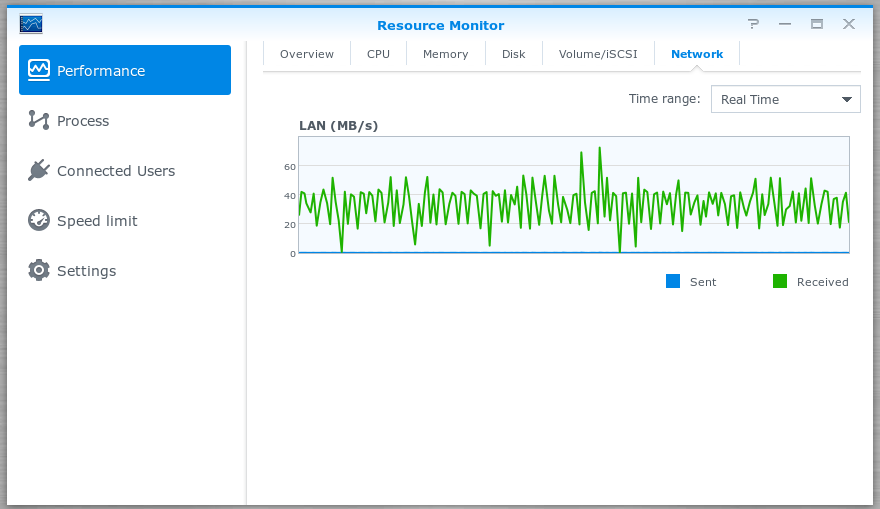Switch to the Overview tab

[x=306, y=54]
